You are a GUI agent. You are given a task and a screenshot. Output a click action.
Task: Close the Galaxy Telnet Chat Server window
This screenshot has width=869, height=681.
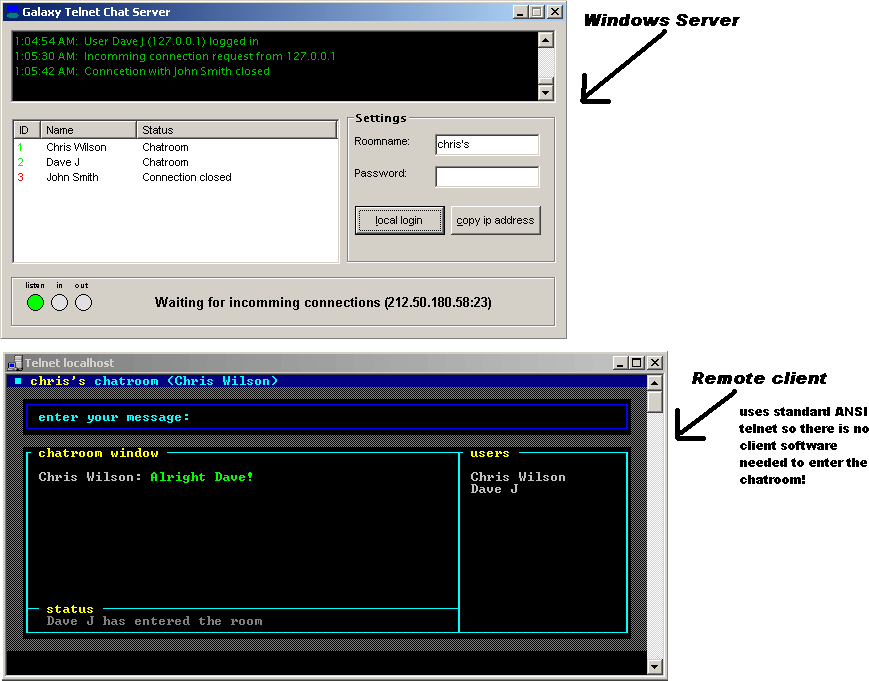555,12
